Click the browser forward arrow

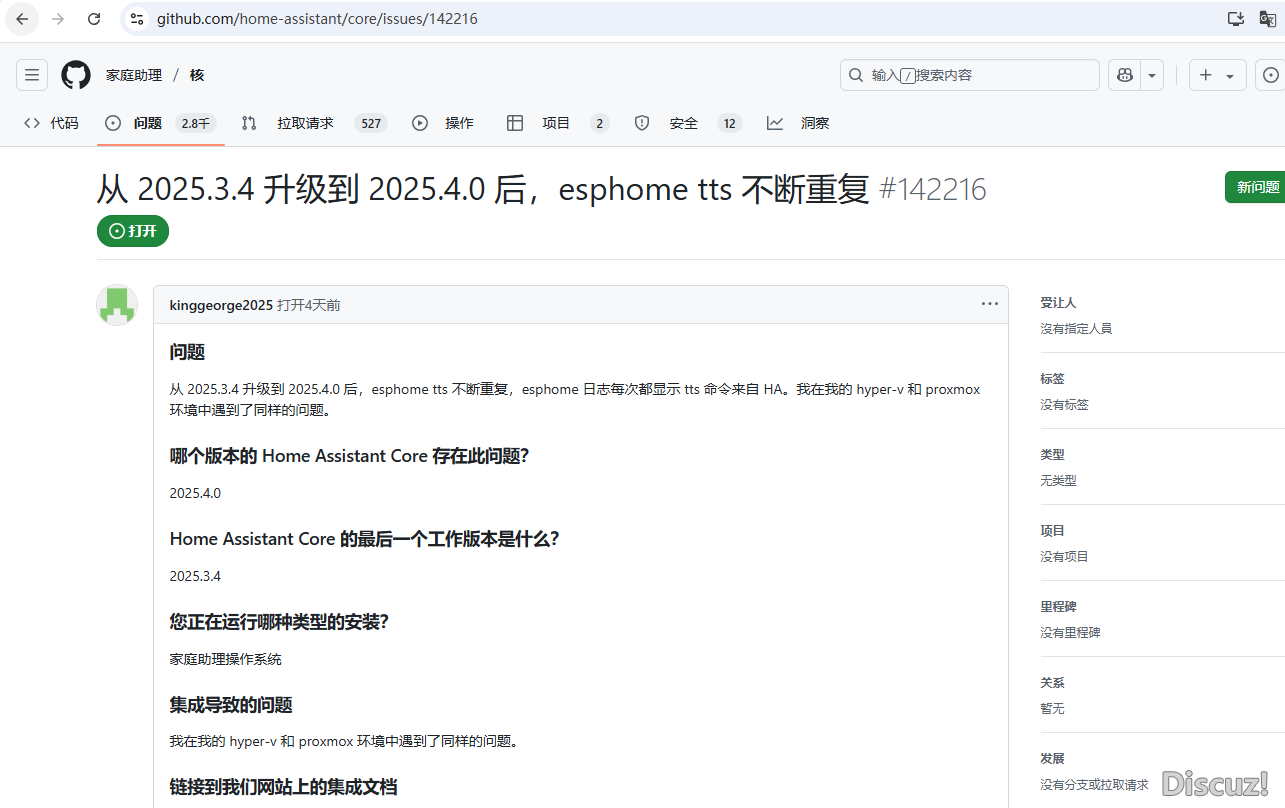click(x=58, y=19)
